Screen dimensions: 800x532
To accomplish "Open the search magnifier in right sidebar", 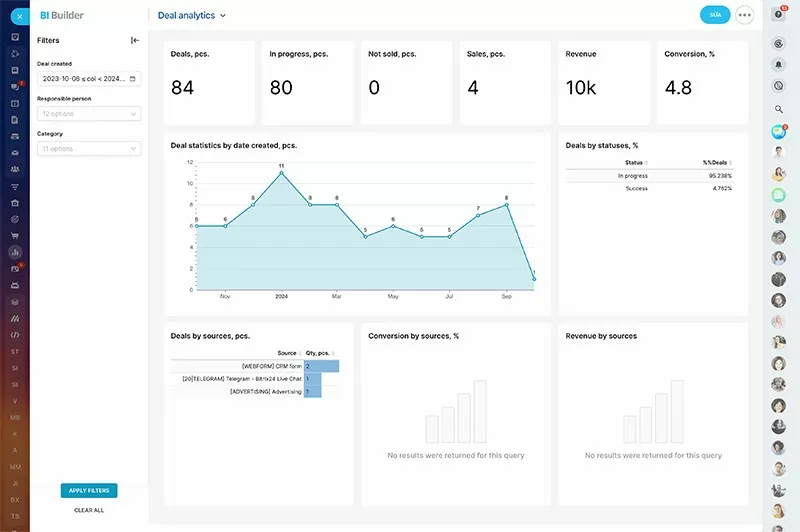I will coord(779,109).
